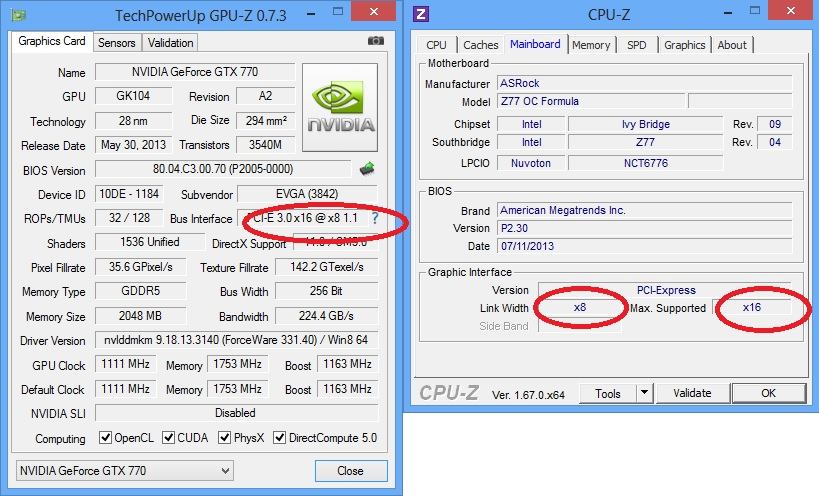This screenshot has height=496, width=819.
Task: Switch to the Validation tab in GPU-Z
Action: (x=170, y=43)
